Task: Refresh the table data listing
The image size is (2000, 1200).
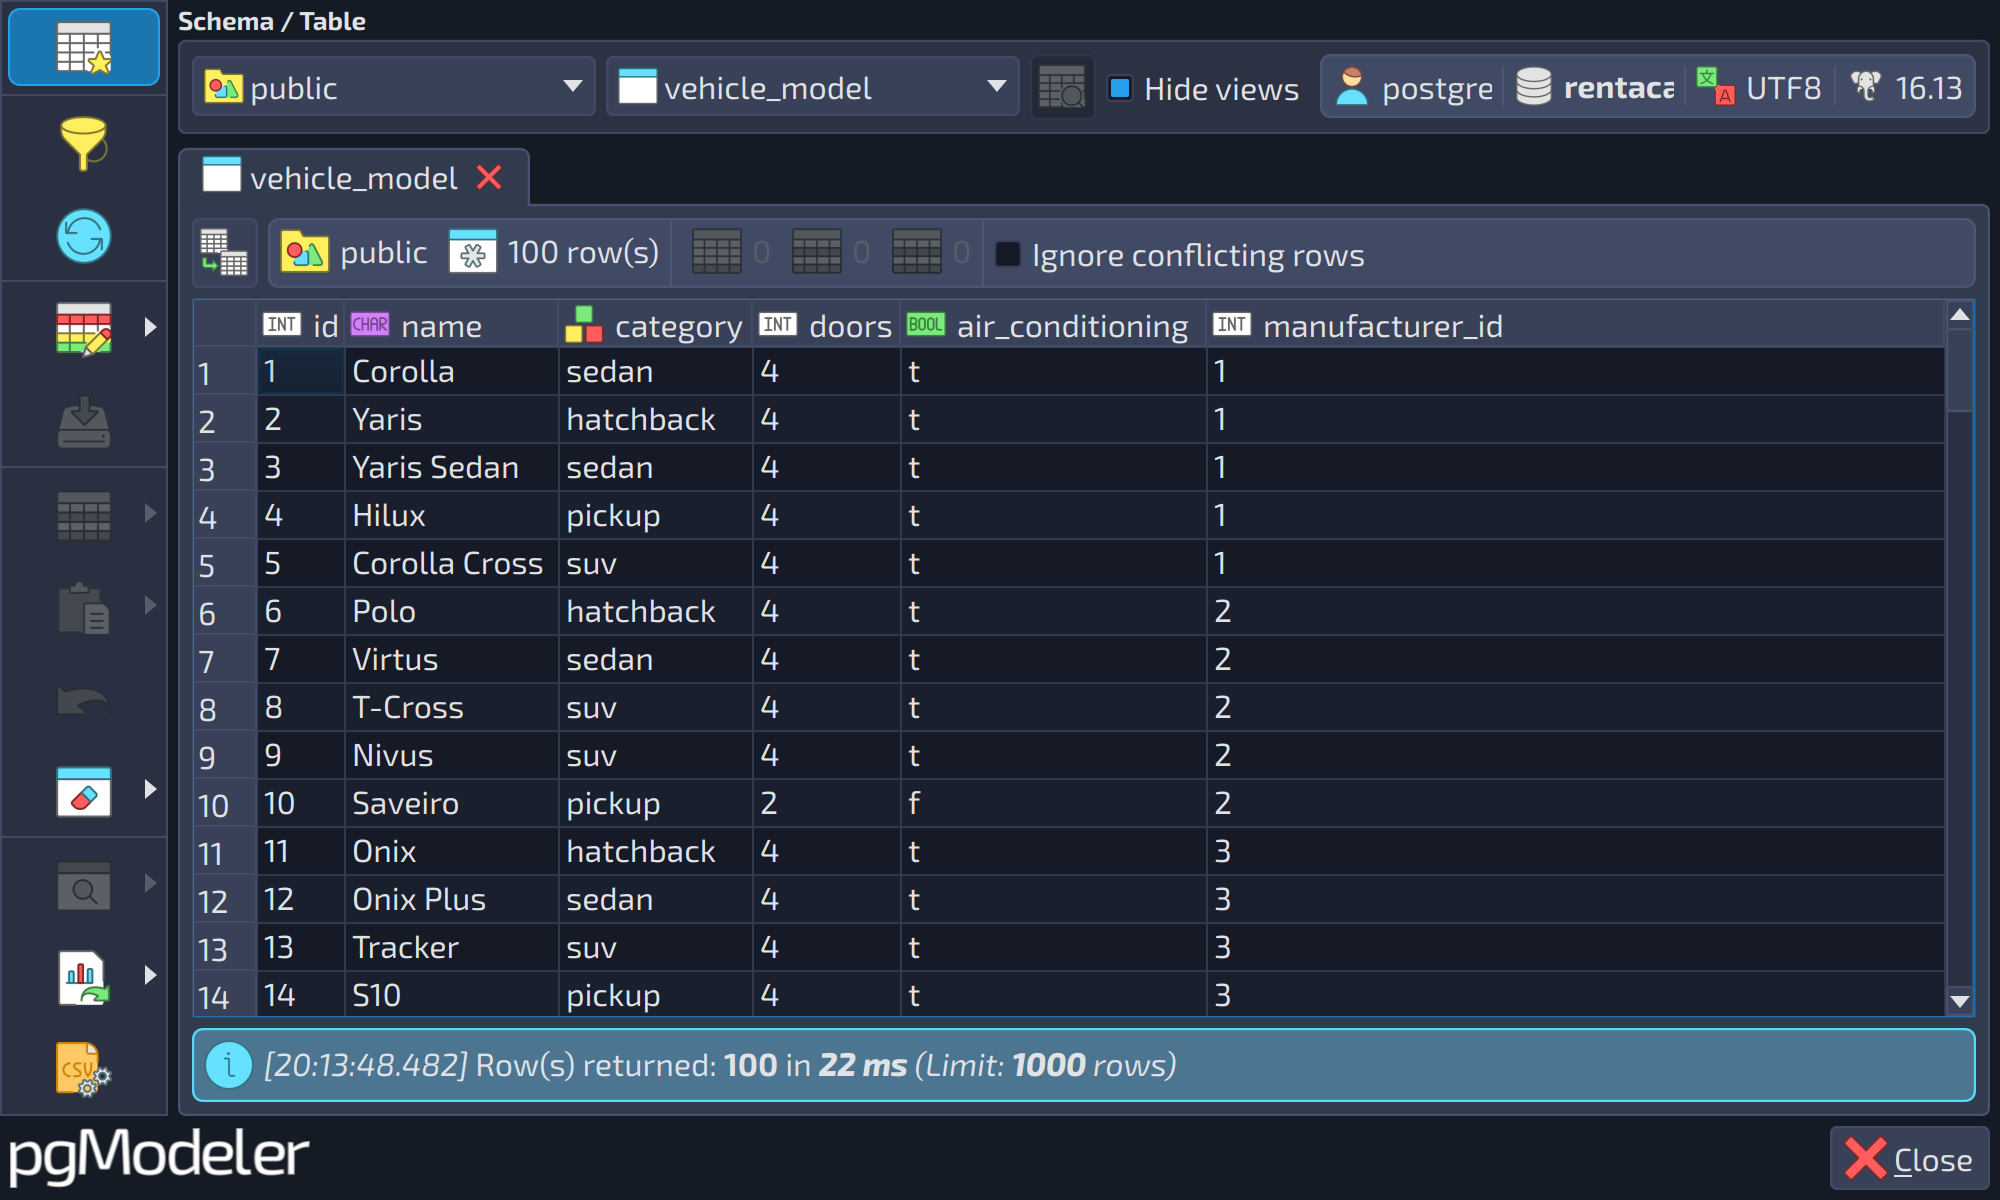Action: (x=84, y=236)
